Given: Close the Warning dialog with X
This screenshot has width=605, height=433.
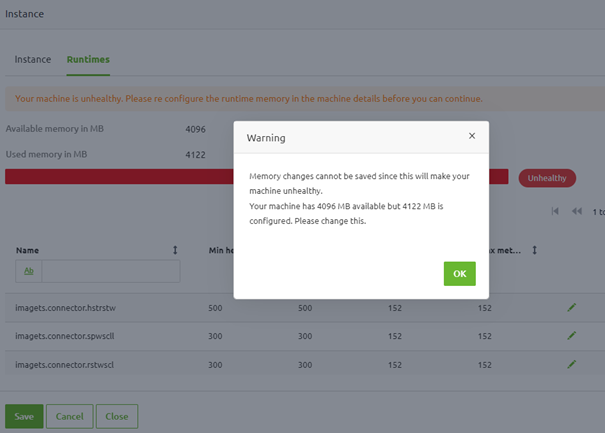Looking at the screenshot, I should (472, 136).
